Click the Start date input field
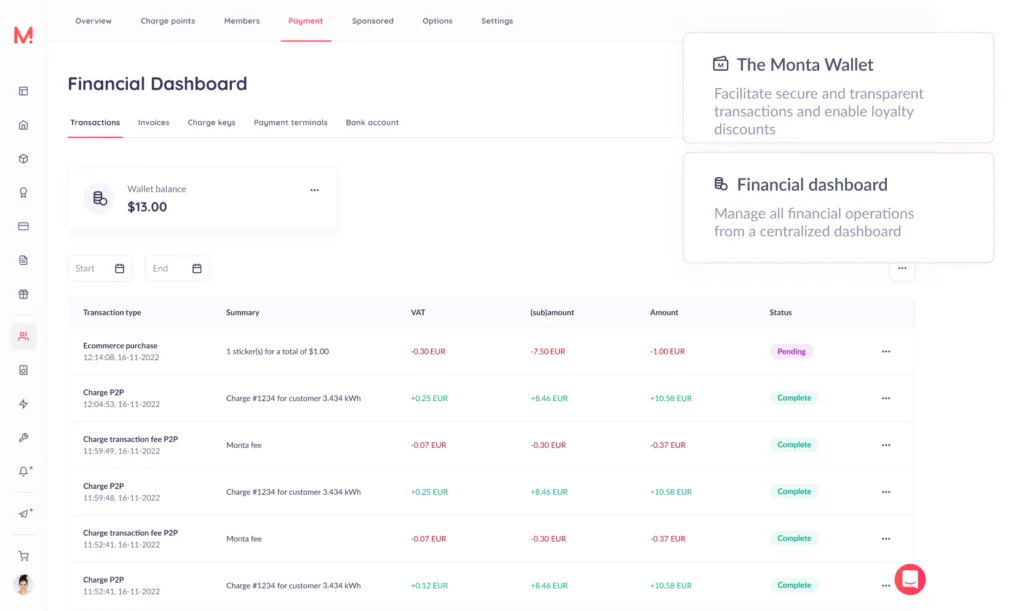 click(x=100, y=268)
